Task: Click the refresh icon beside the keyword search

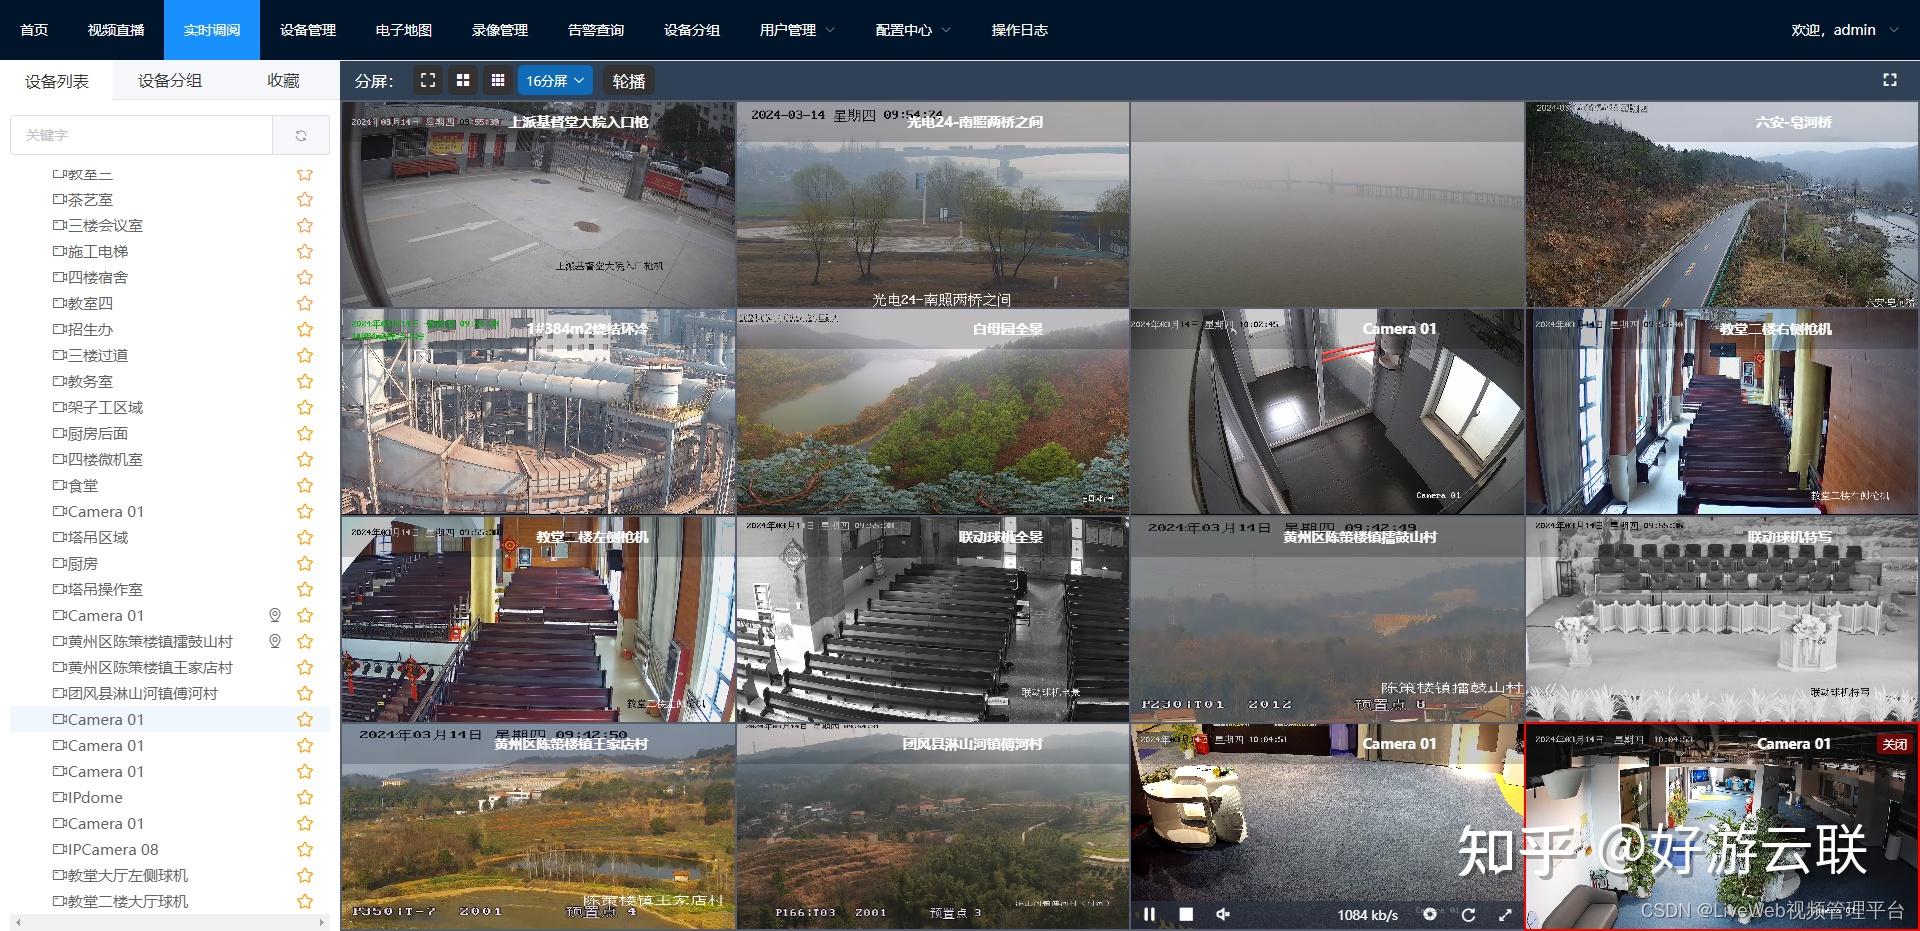Action: click(x=301, y=135)
